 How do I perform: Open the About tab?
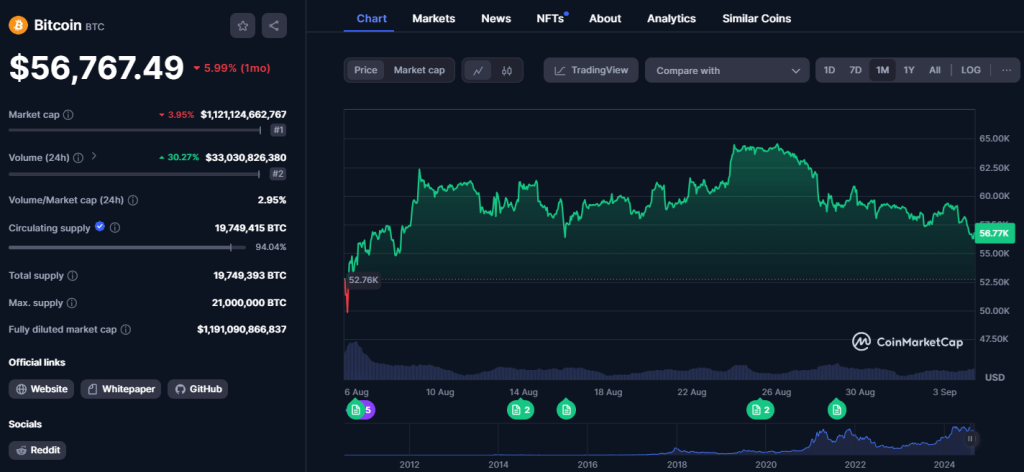click(605, 19)
